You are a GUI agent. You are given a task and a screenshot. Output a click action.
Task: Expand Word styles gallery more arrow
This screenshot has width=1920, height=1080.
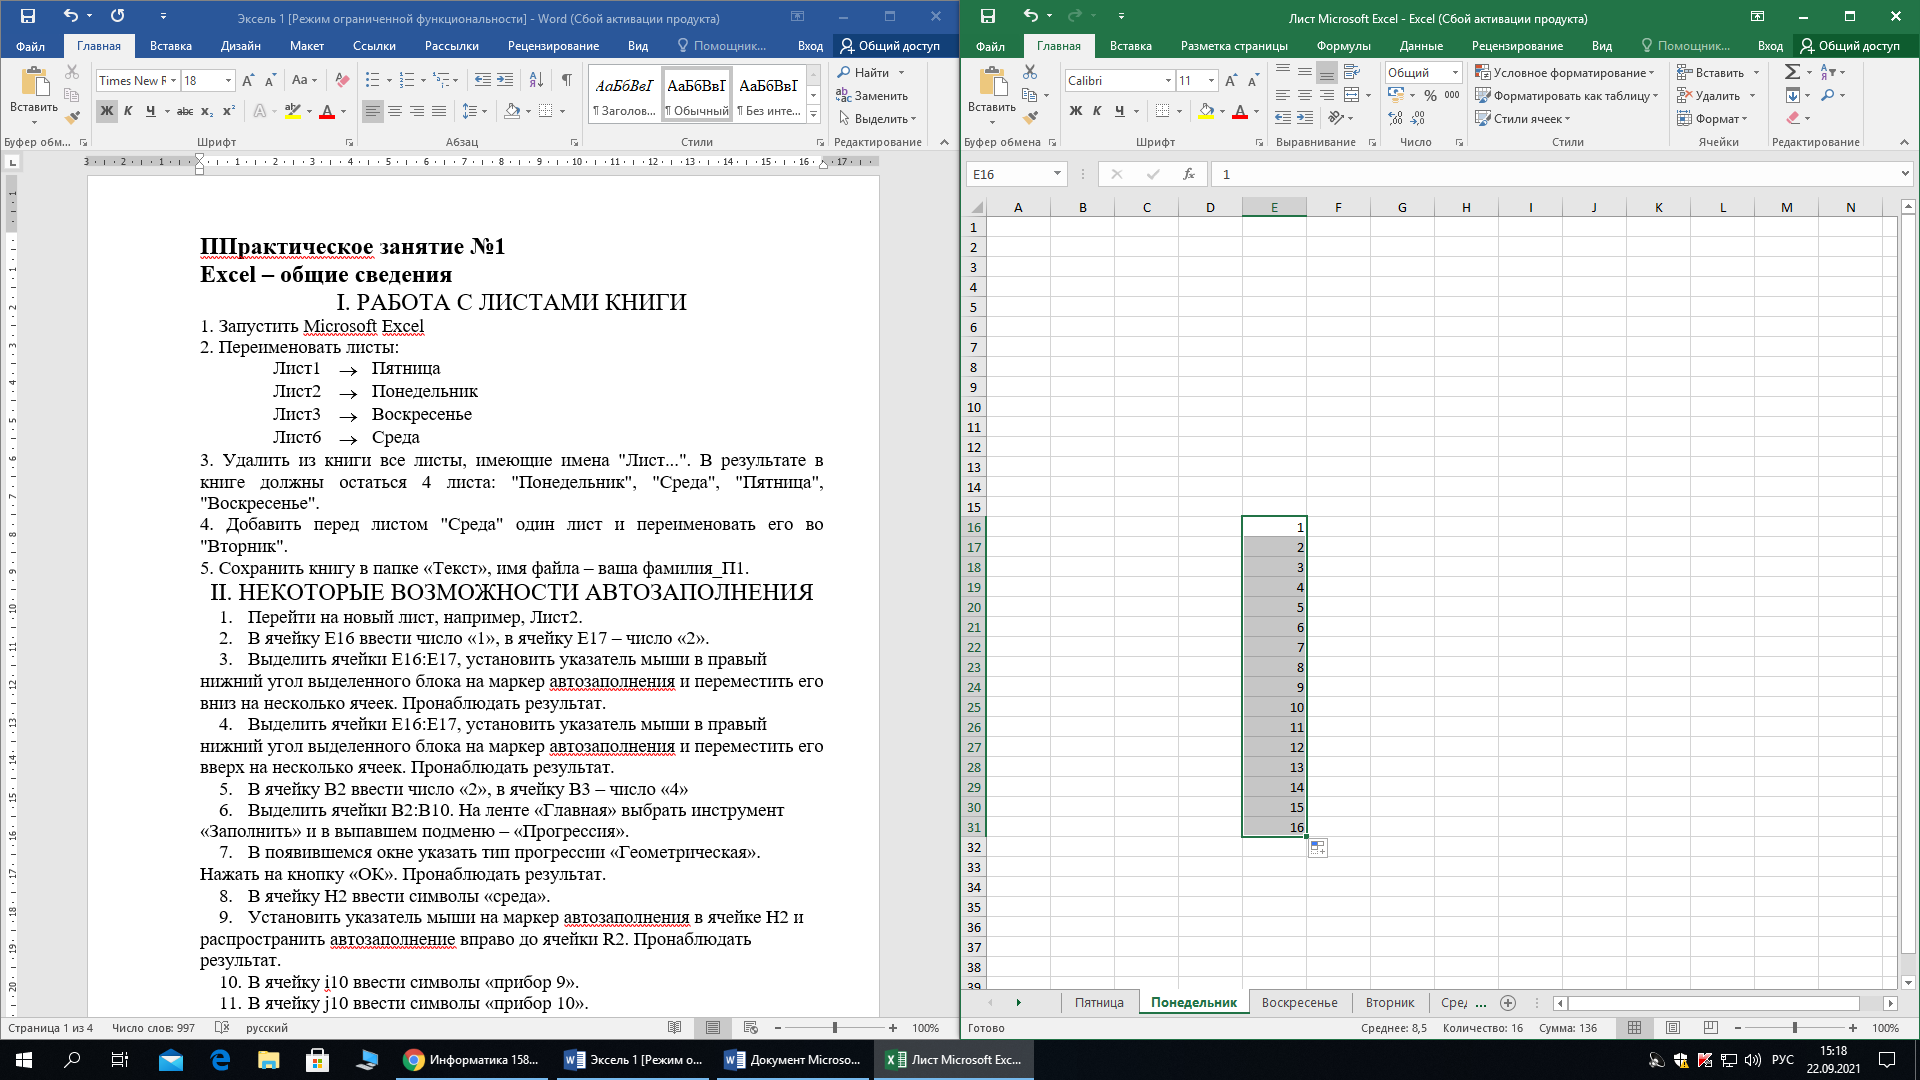pos(814,115)
